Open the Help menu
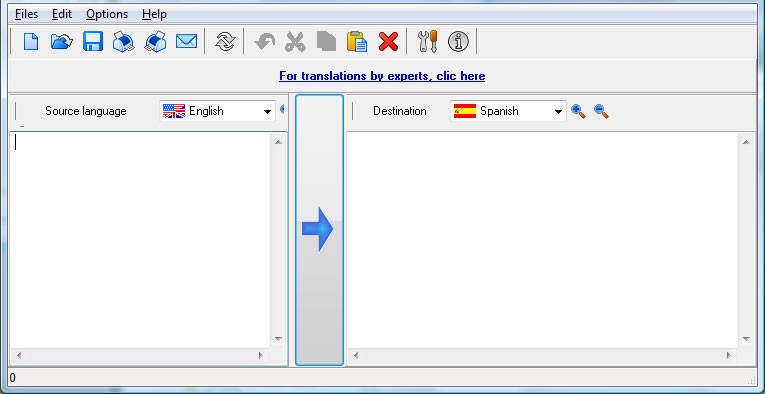Viewport: 765px width, 394px height. tap(154, 14)
